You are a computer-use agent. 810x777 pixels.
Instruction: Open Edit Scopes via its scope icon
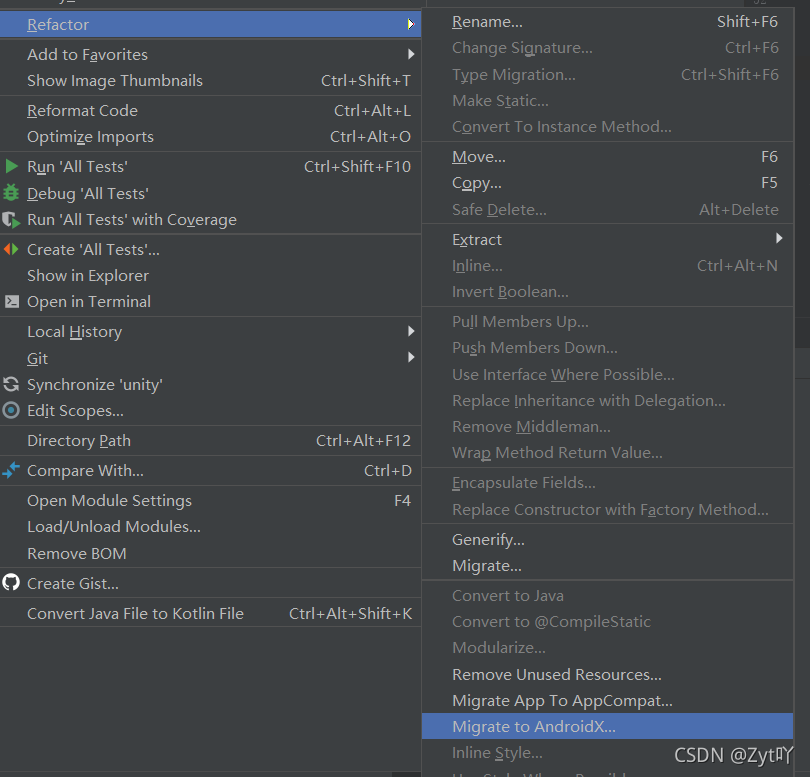coord(12,410)
